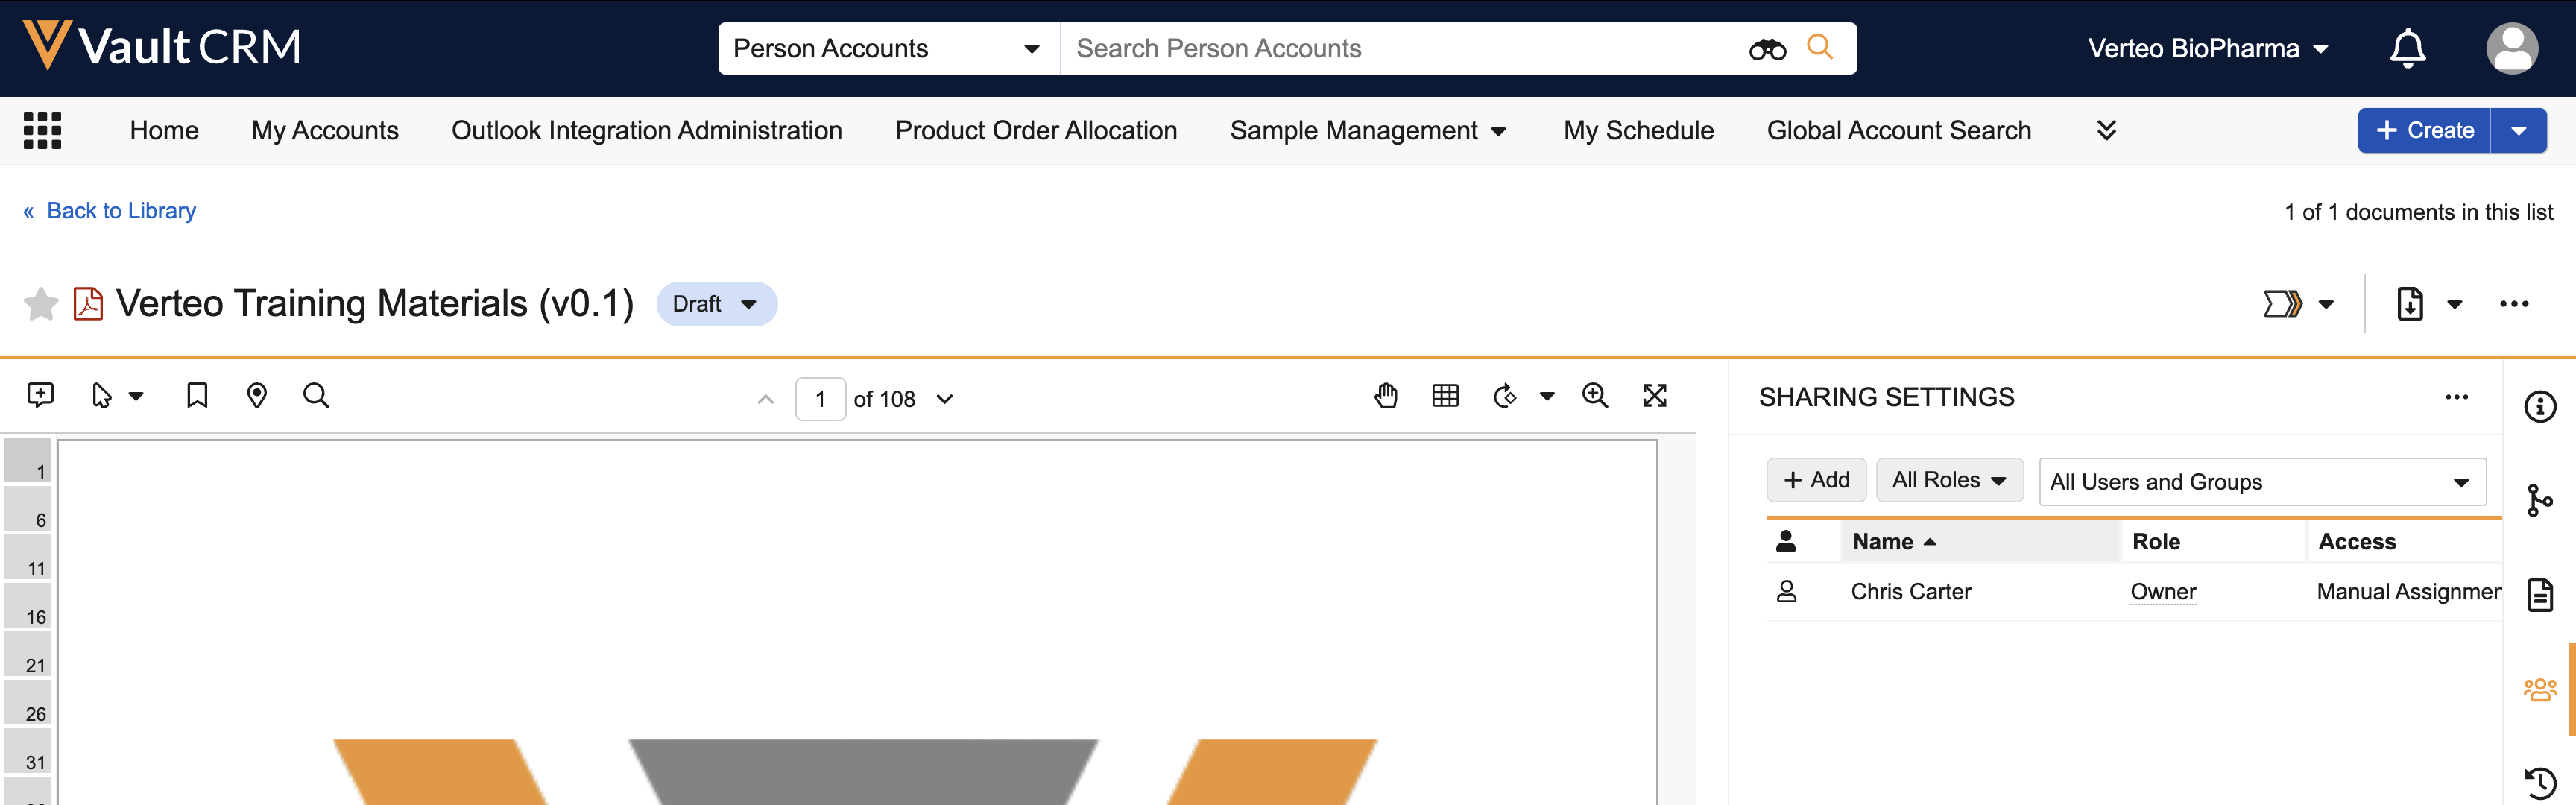The height and width of the screenshot is (805, 2576).
Task: Open the app launcher grid icon
Action: click(42, 130)
